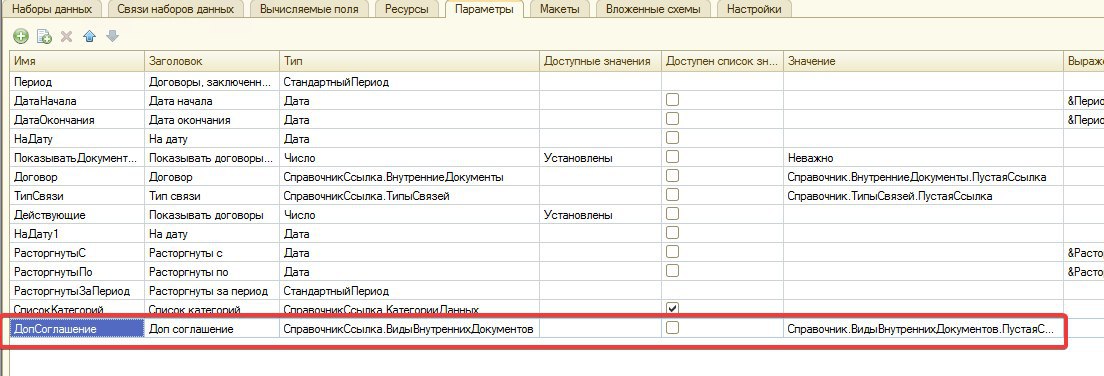
Task: Check the box in РасторгнутыПо row
Action: 672,271
